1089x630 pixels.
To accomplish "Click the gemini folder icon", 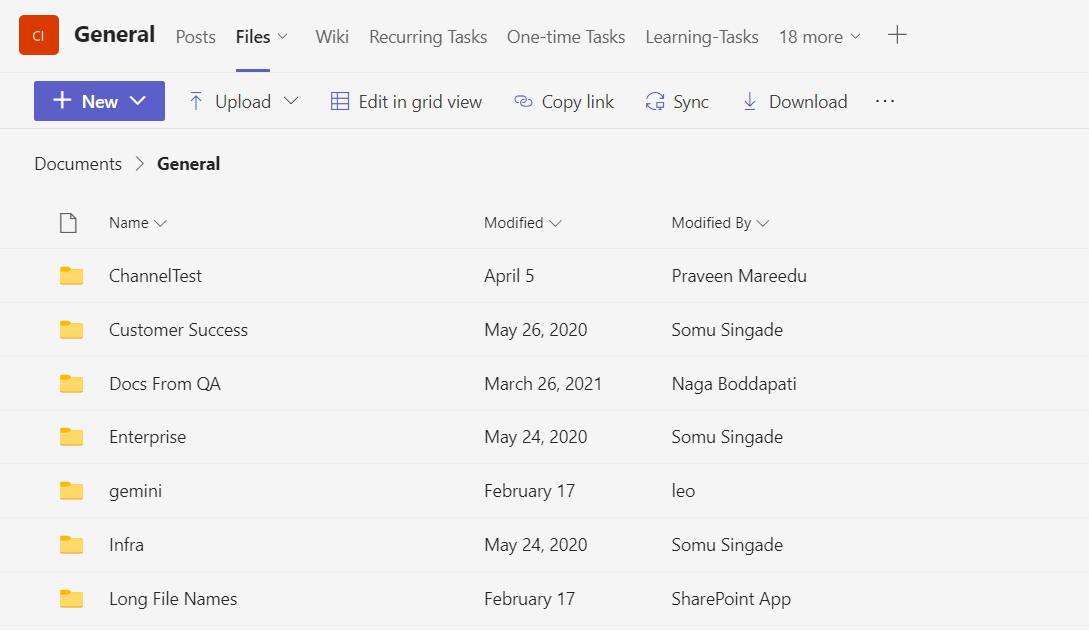I will click(71, 491).
